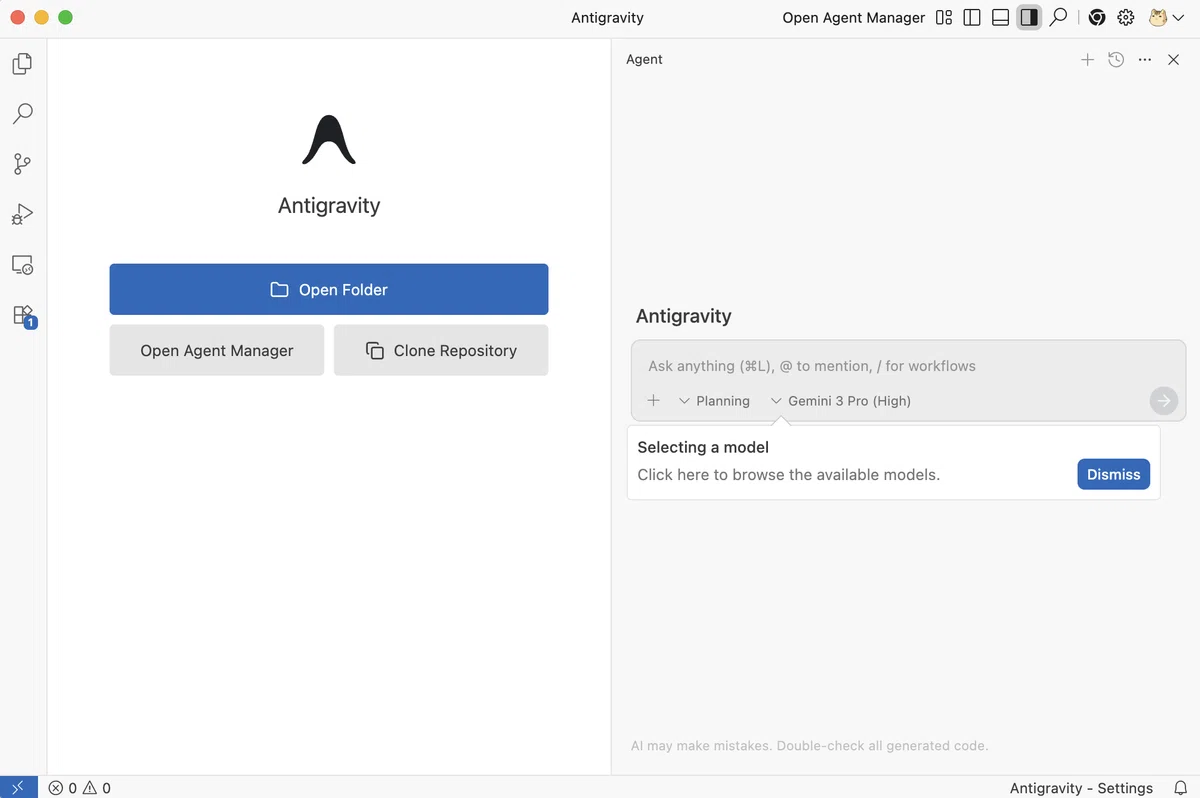Click Open Agent Manager in title bar
This screenshot has width=1200, height=798.
coord(853,17)
